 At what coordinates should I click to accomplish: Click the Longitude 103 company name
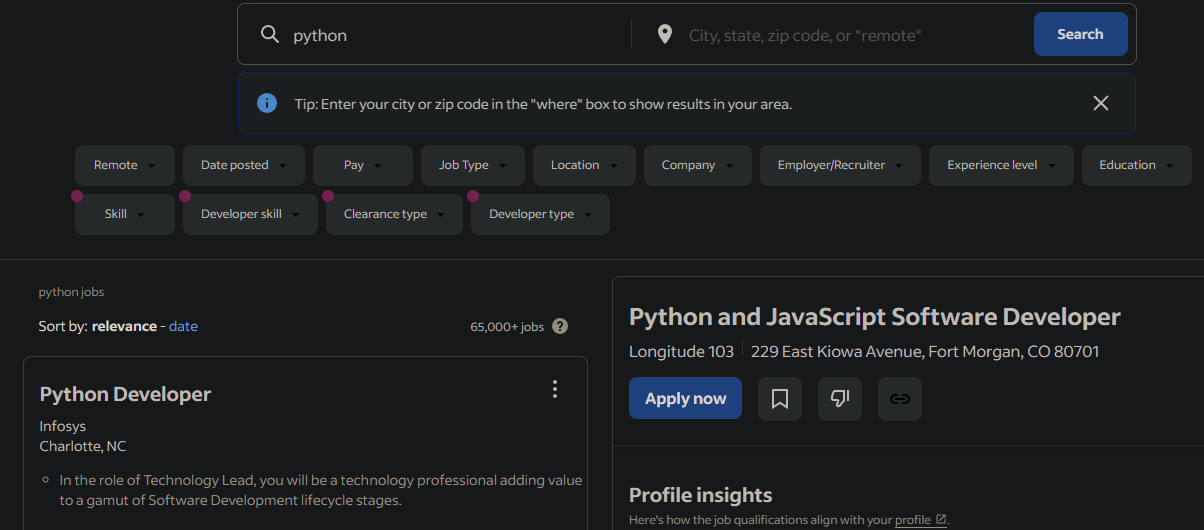(x=681, y=352)
